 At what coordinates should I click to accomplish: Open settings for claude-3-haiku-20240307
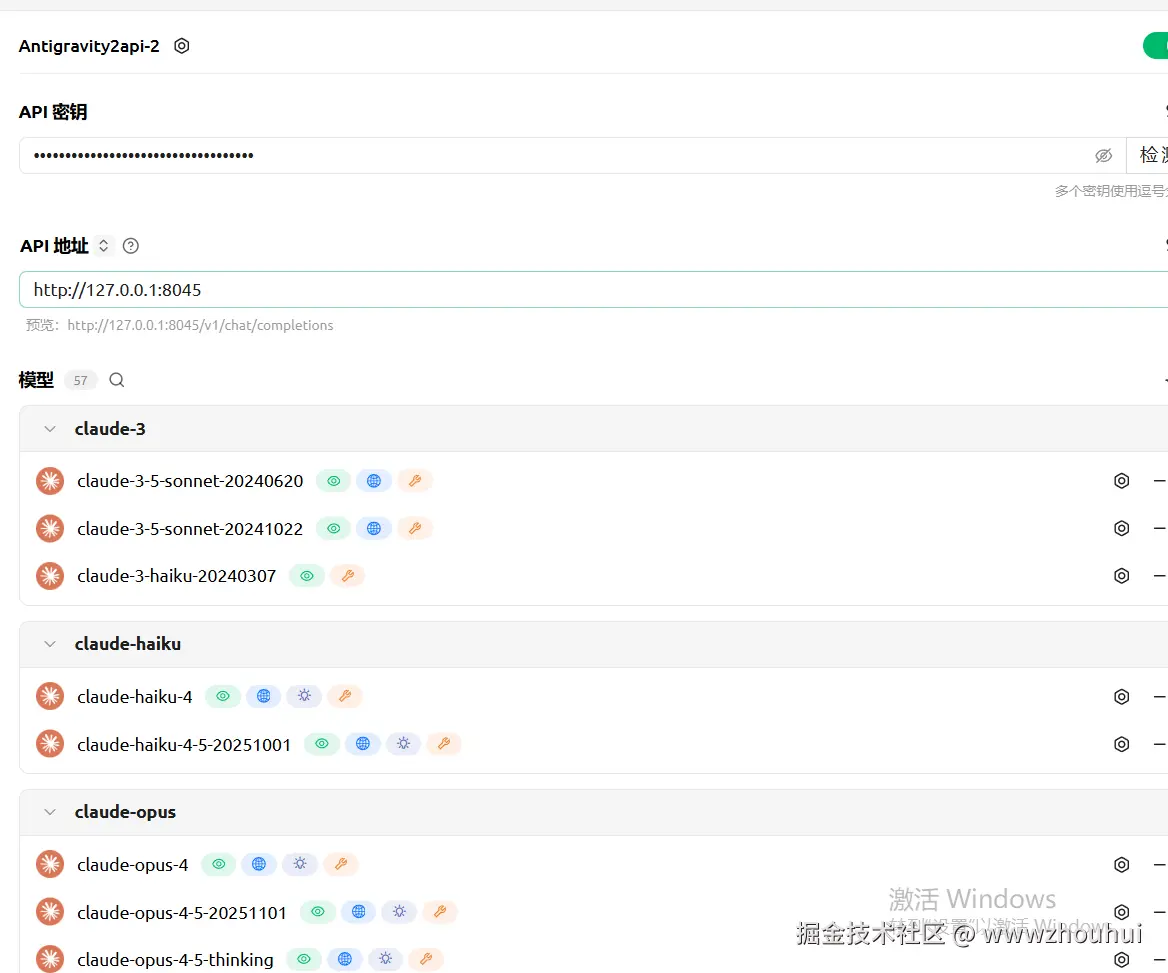pyautogui.click(x=1121, y=576)
